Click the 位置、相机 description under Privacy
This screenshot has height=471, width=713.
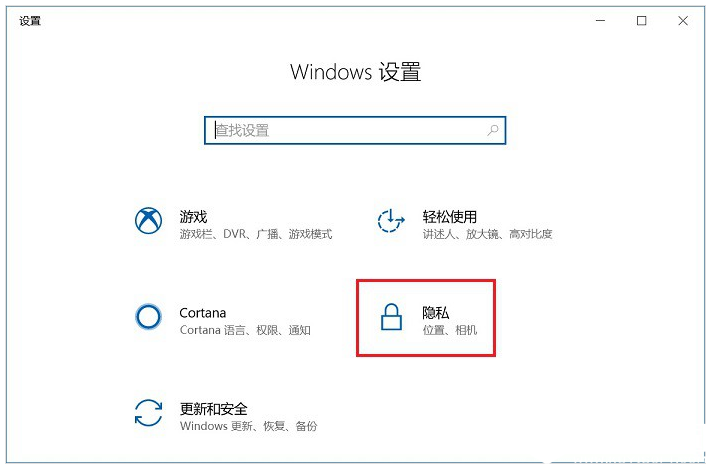coord(450,330)
